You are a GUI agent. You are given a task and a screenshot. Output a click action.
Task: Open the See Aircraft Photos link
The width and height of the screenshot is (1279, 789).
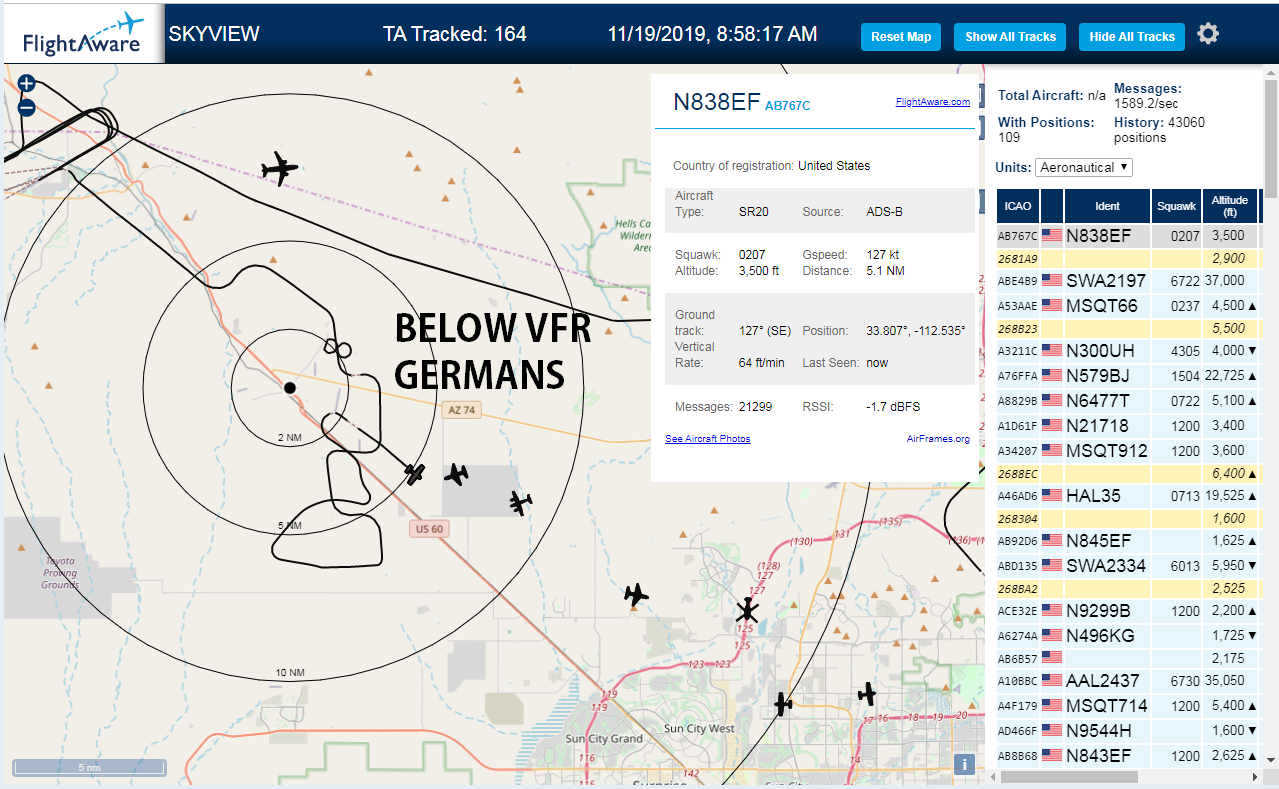click(707, 439)
